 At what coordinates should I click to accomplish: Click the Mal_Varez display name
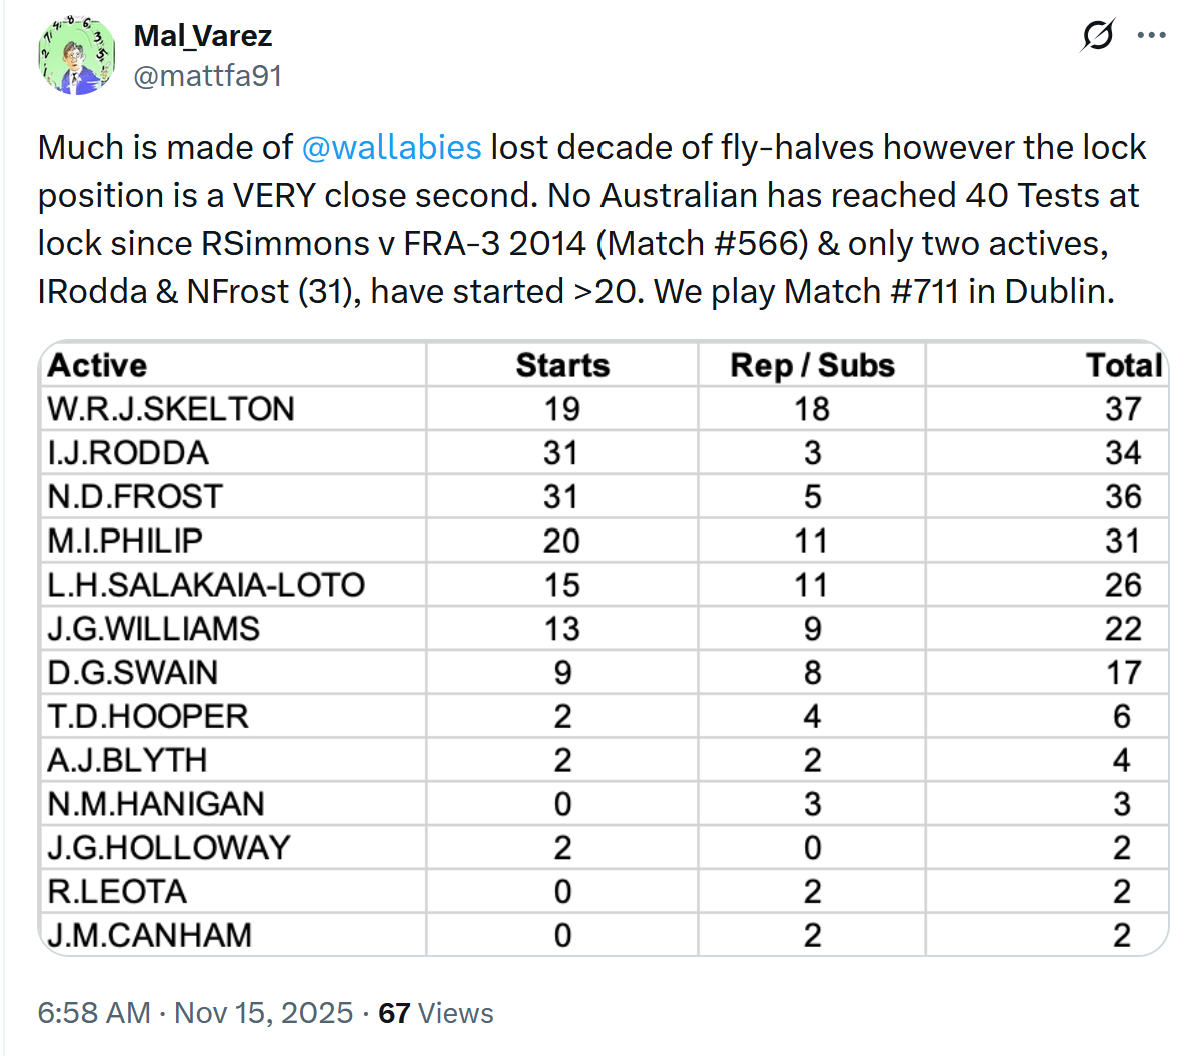[x=203, y=36]
